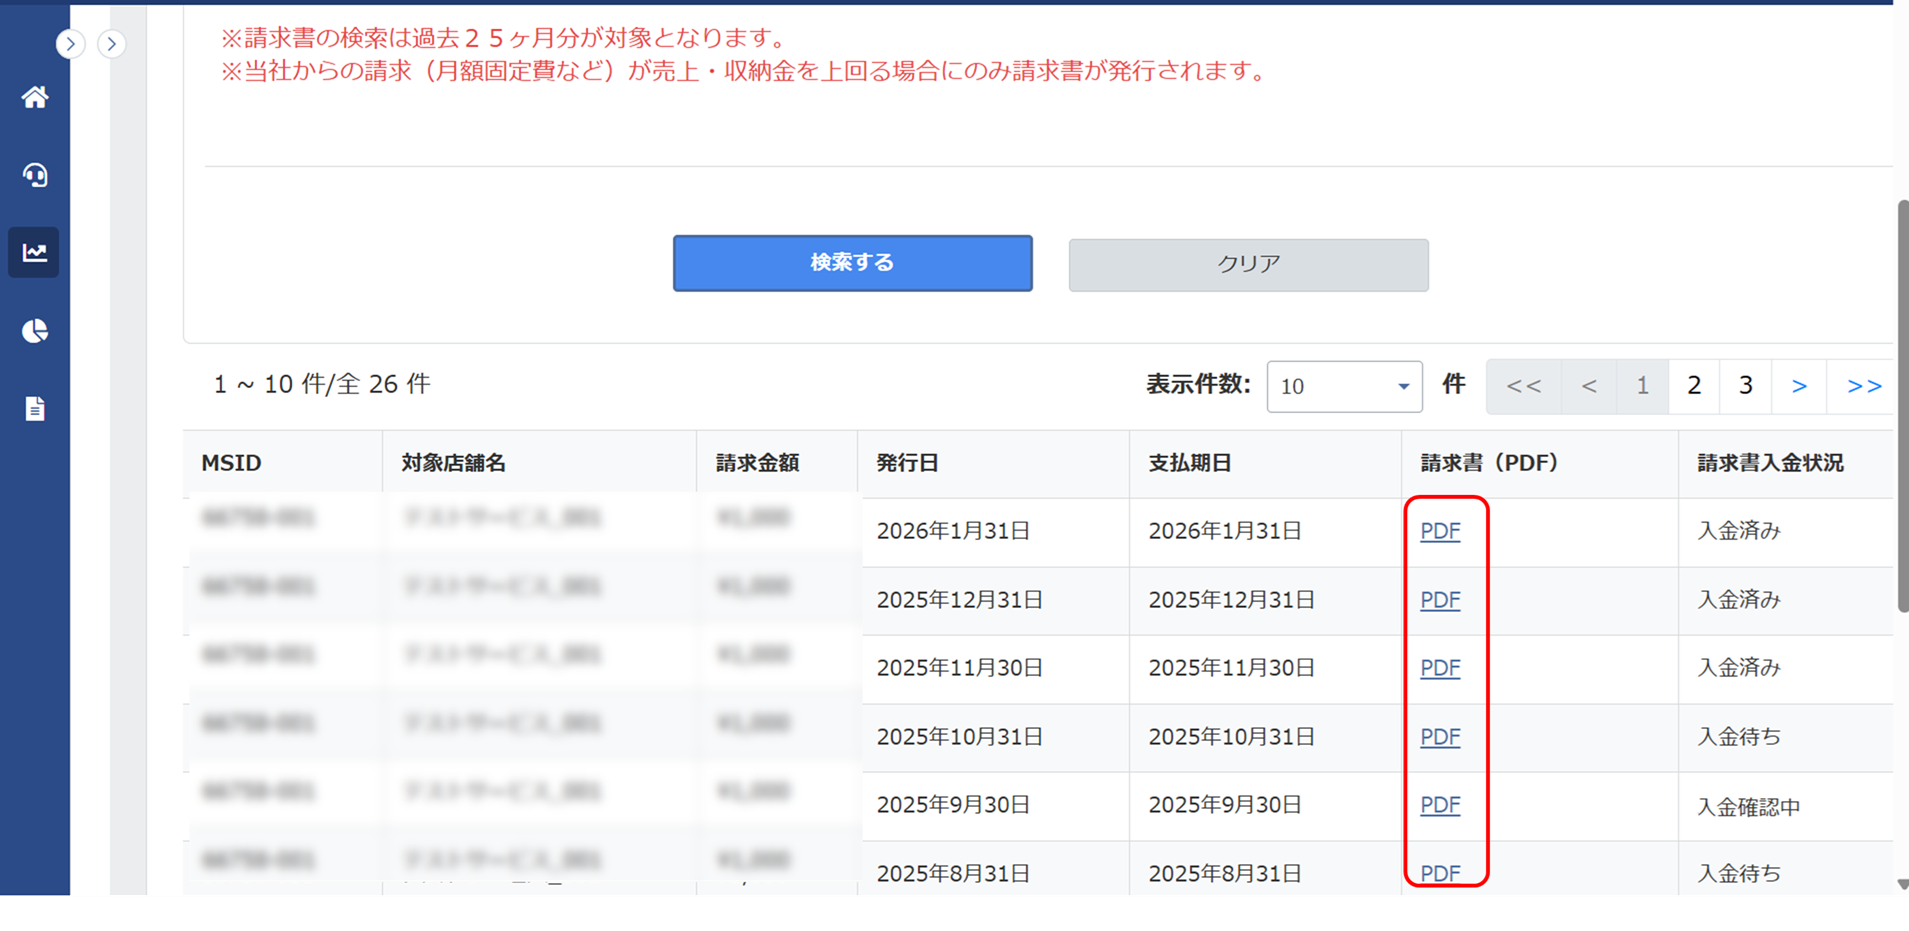The height and width of the screenshot is (931, 1909).
Task: Go to page 2 of results
Action: coord(1693,386)
